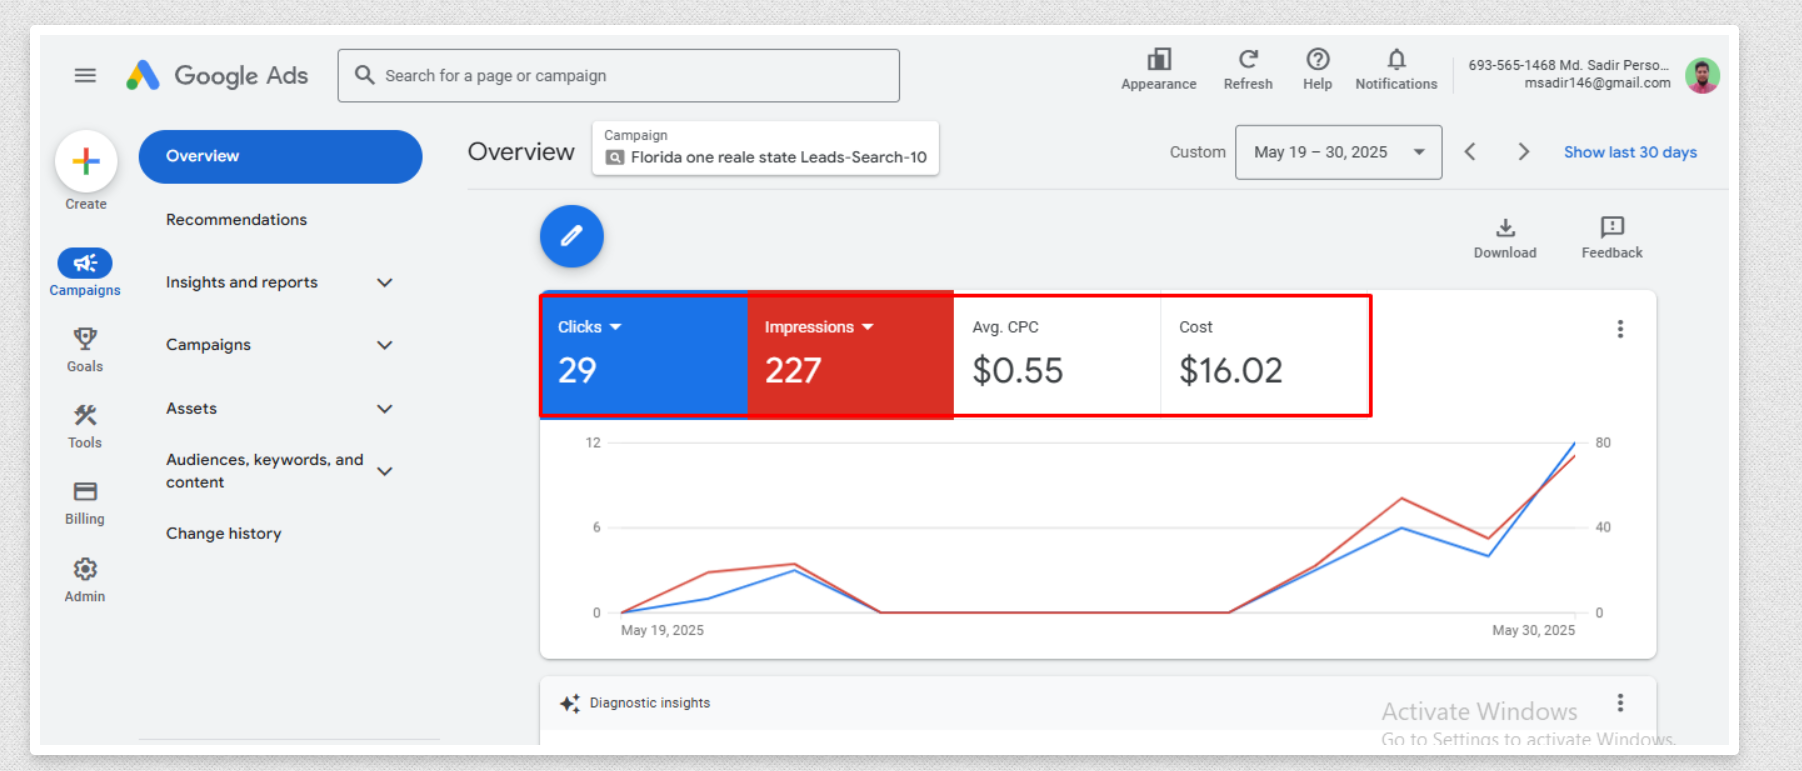Open the May 19 – 30, 2025 date dropdown
1802x771 pixels.
click(1339, 152)
